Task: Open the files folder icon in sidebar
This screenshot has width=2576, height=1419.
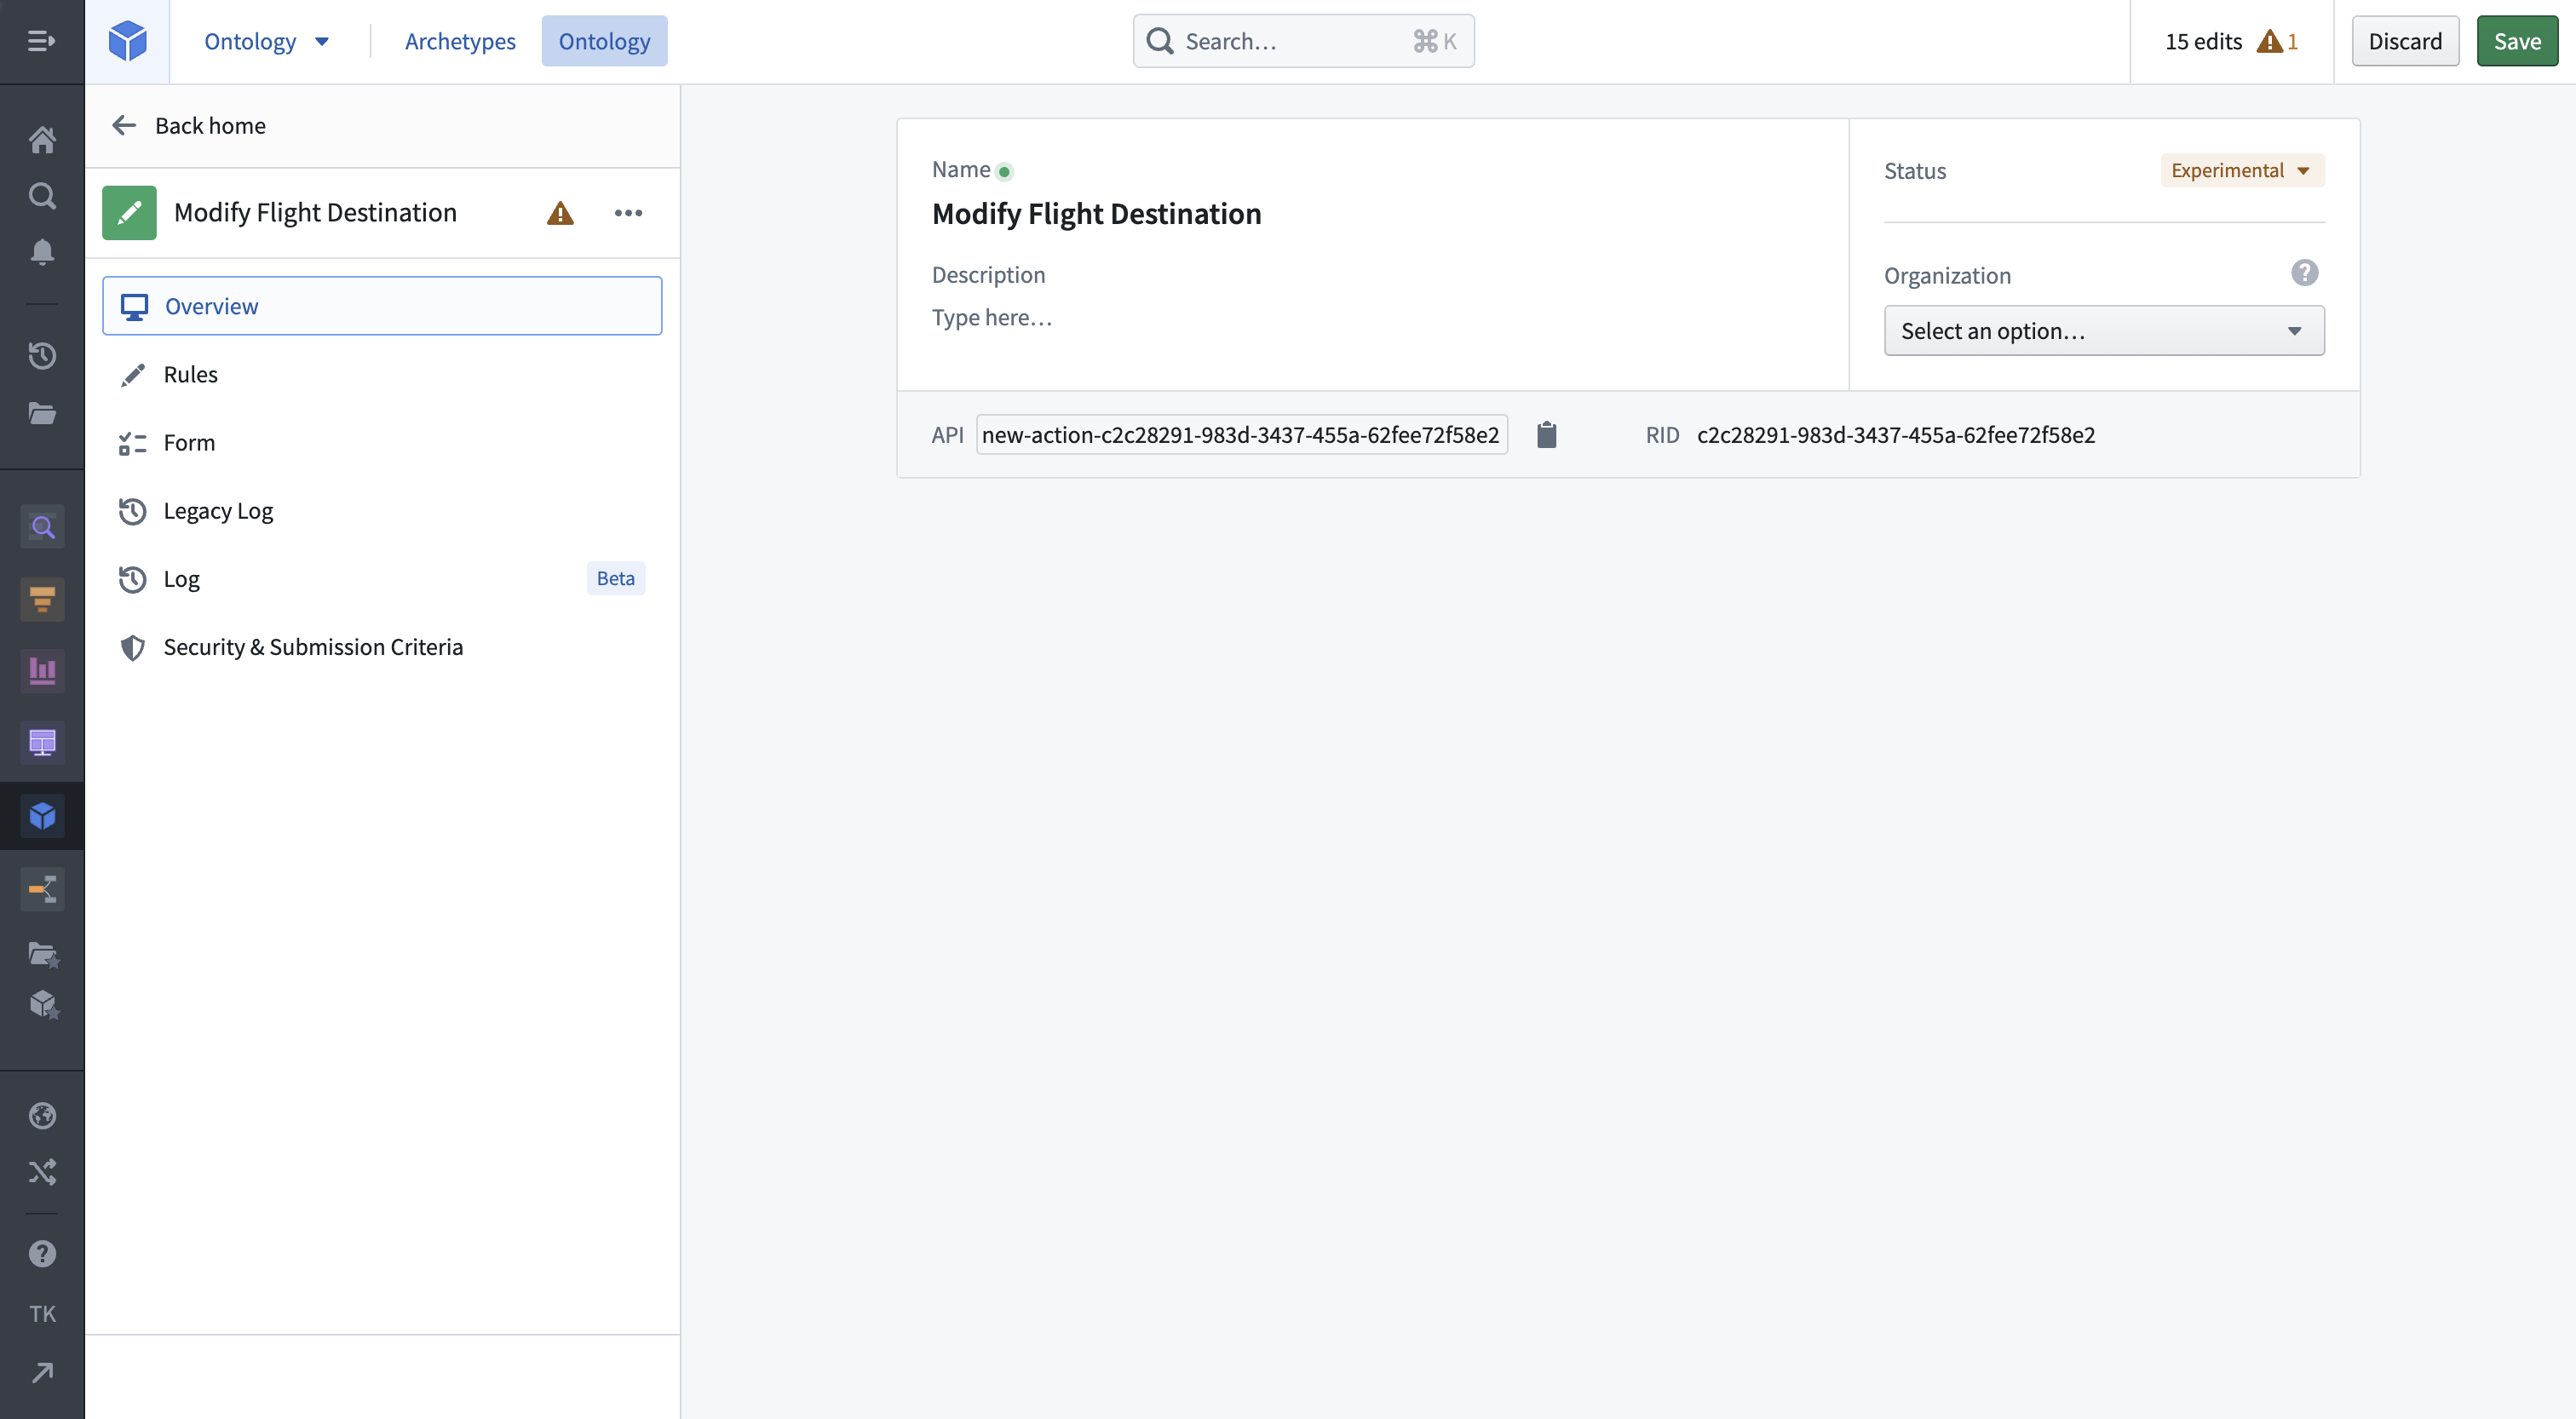Action: [42, 413]
